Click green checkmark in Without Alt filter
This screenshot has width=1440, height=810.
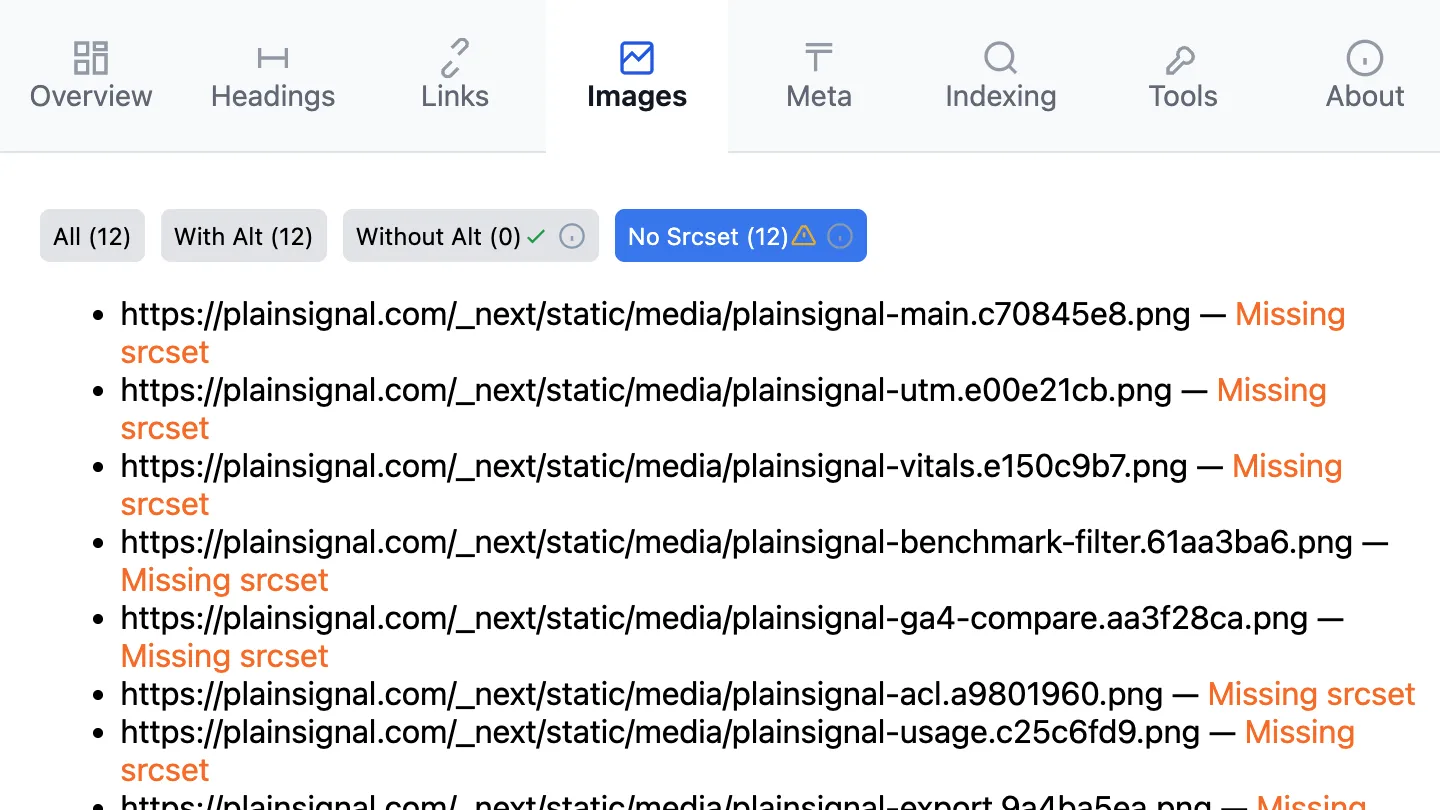coord(536,236)
